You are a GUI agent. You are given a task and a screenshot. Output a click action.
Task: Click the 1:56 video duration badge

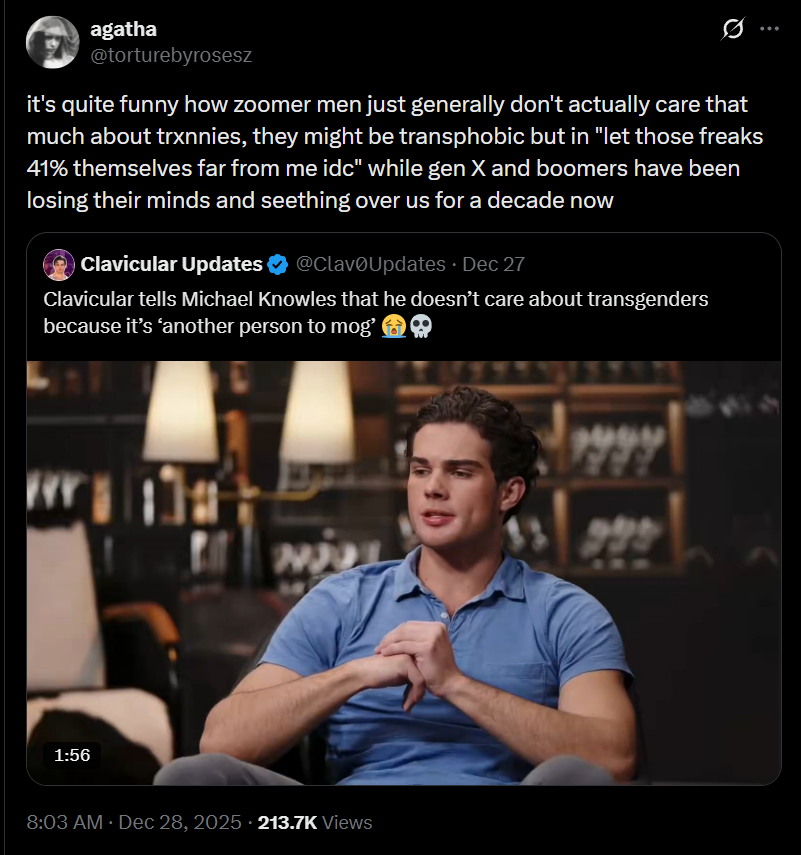coord(71,755)
